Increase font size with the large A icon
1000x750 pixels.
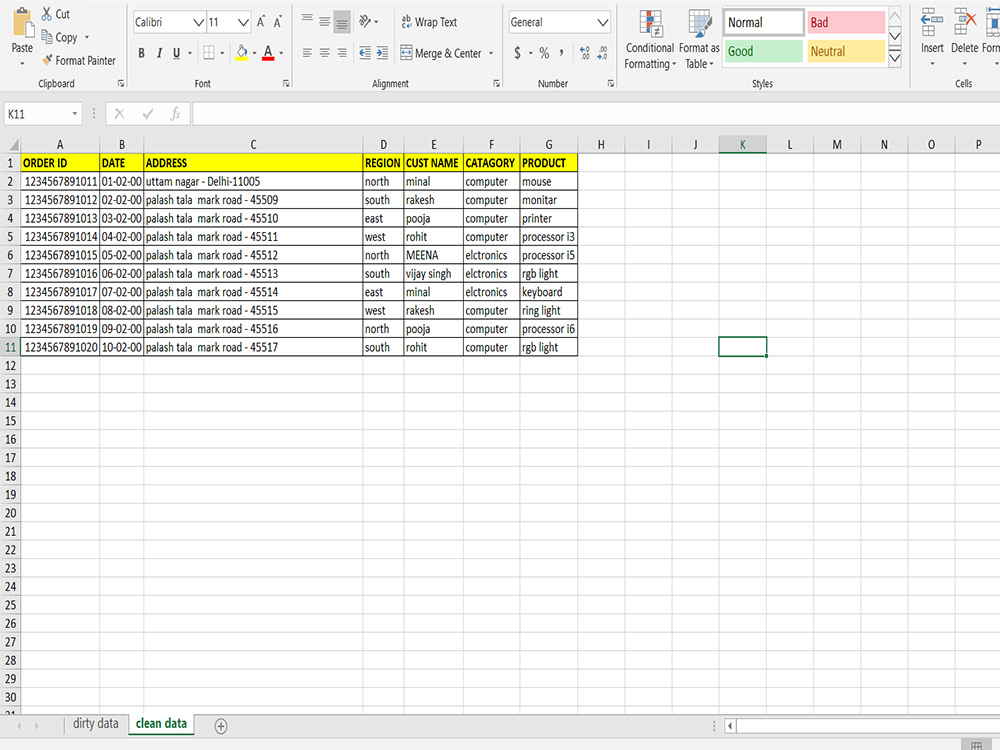[261, 22]
